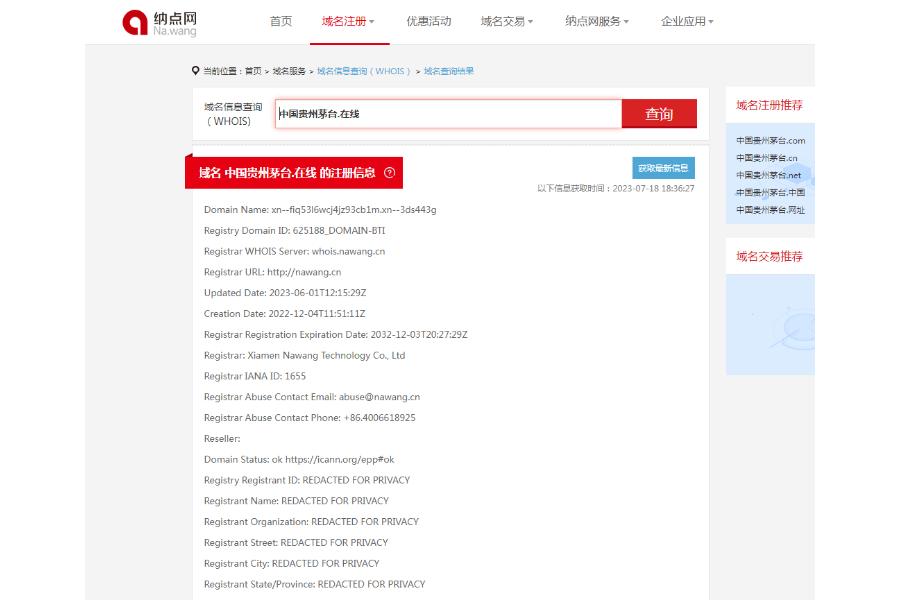Click Registry Domain ID 625188_DOMAIN-BTI line
Viewport: 900px width, 600px height.
click(x=294, y=230)
